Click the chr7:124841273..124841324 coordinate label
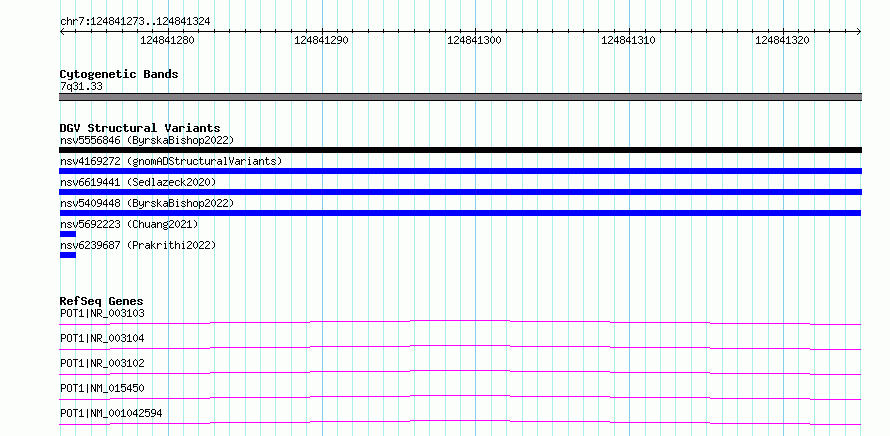890x436 pixels. click(135, 21)
